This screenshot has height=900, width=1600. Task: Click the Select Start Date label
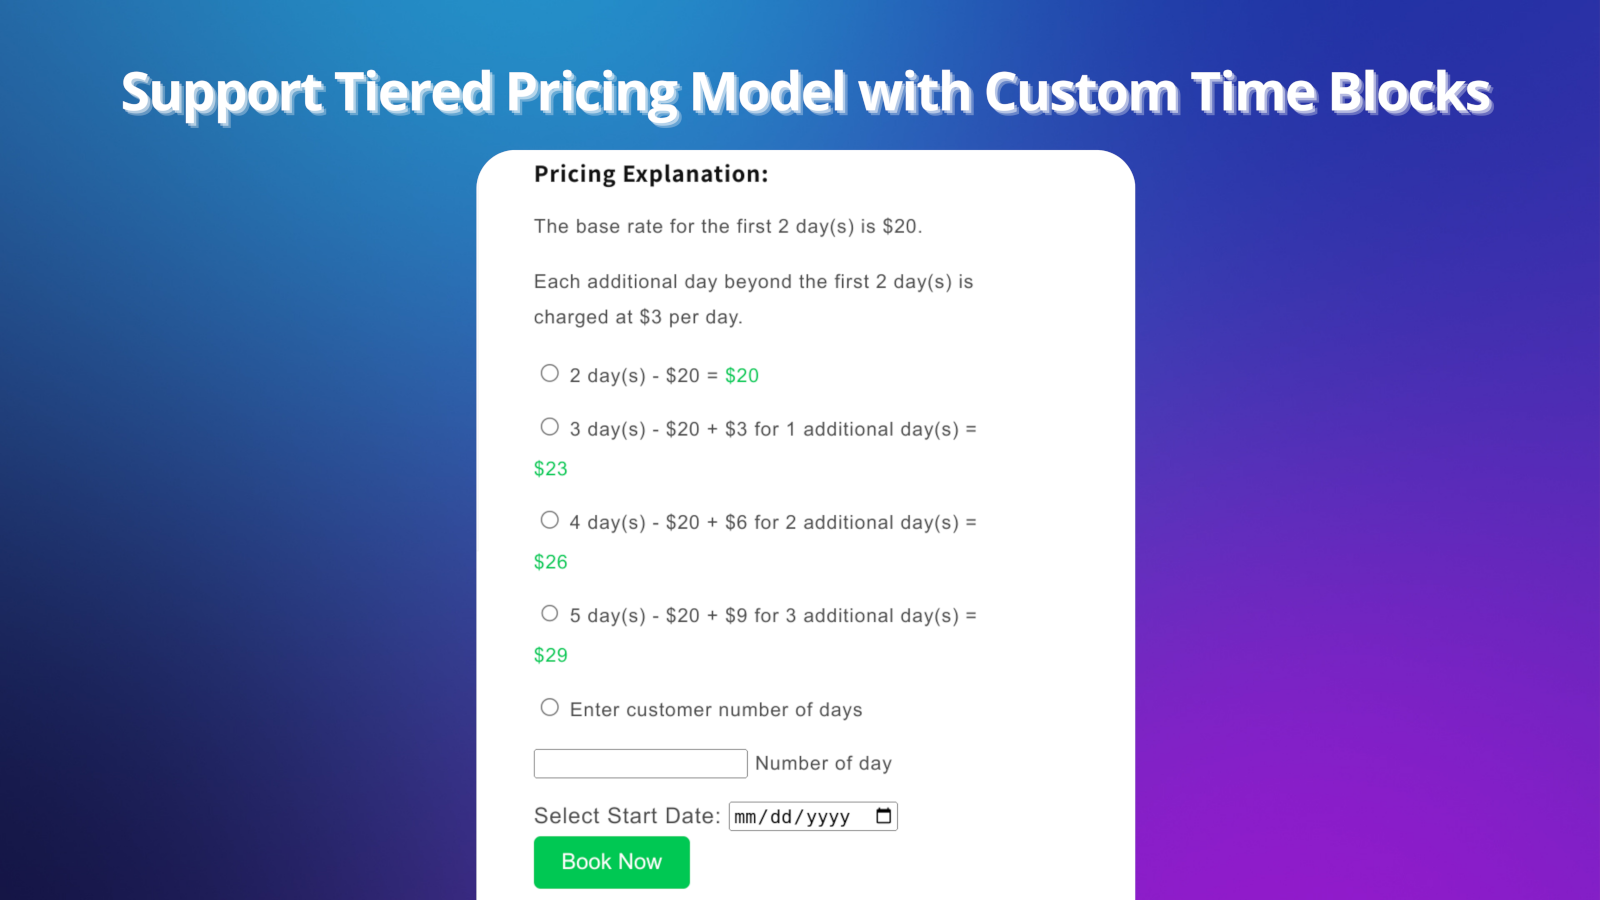[x=626, y=816]
